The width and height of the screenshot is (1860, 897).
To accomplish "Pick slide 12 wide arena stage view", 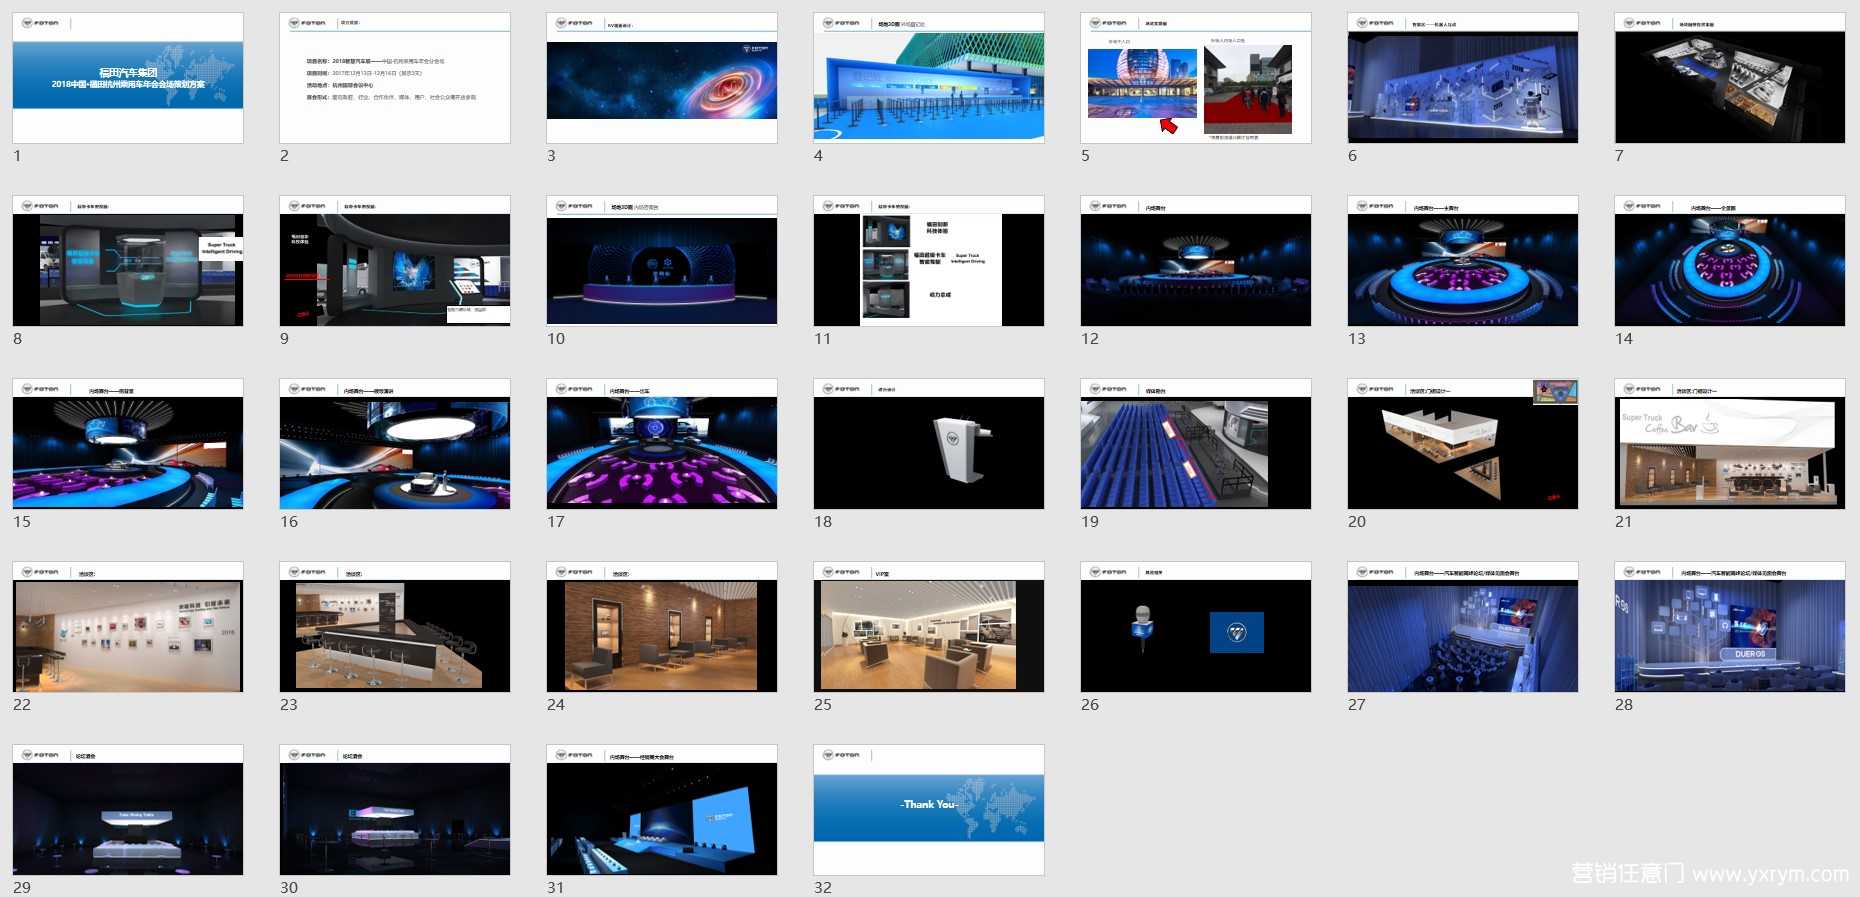I will pos(1196,261).
